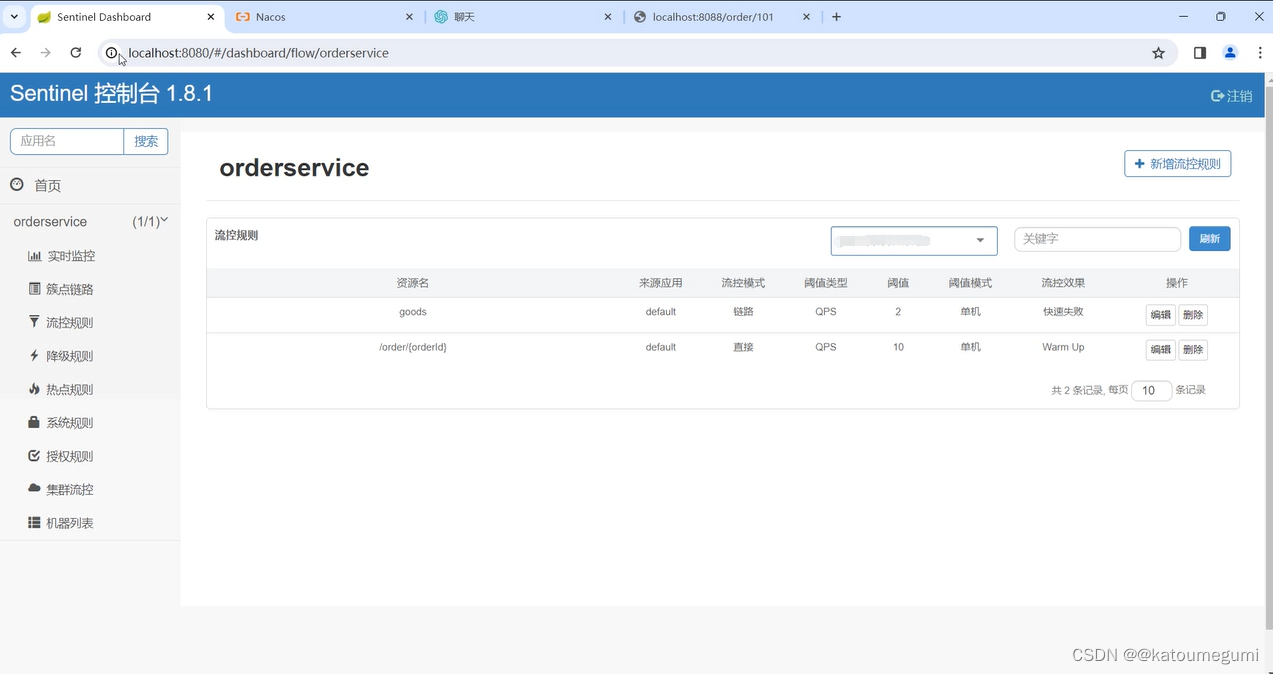Click the goods resource name cell
1273x674 pixels.
click(x=413, y=312)
